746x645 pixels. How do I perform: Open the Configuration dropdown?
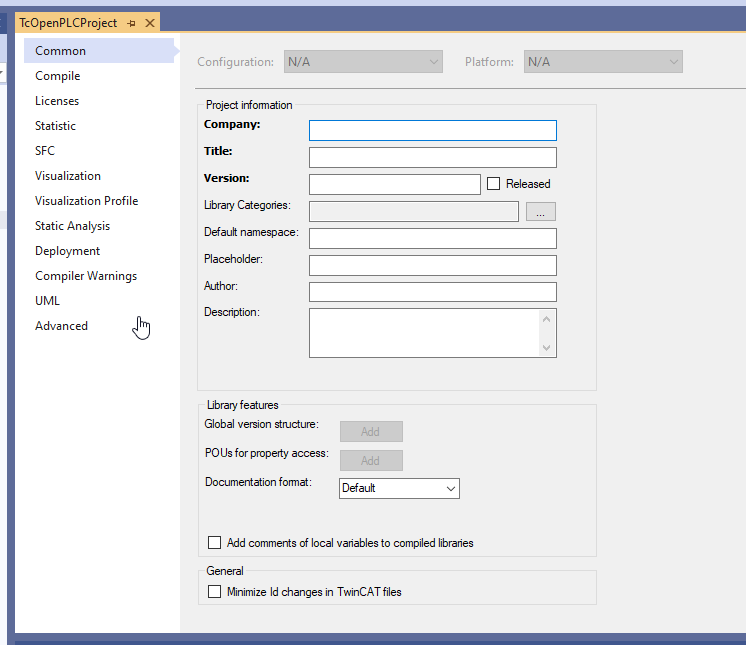[x=363, y=62]
